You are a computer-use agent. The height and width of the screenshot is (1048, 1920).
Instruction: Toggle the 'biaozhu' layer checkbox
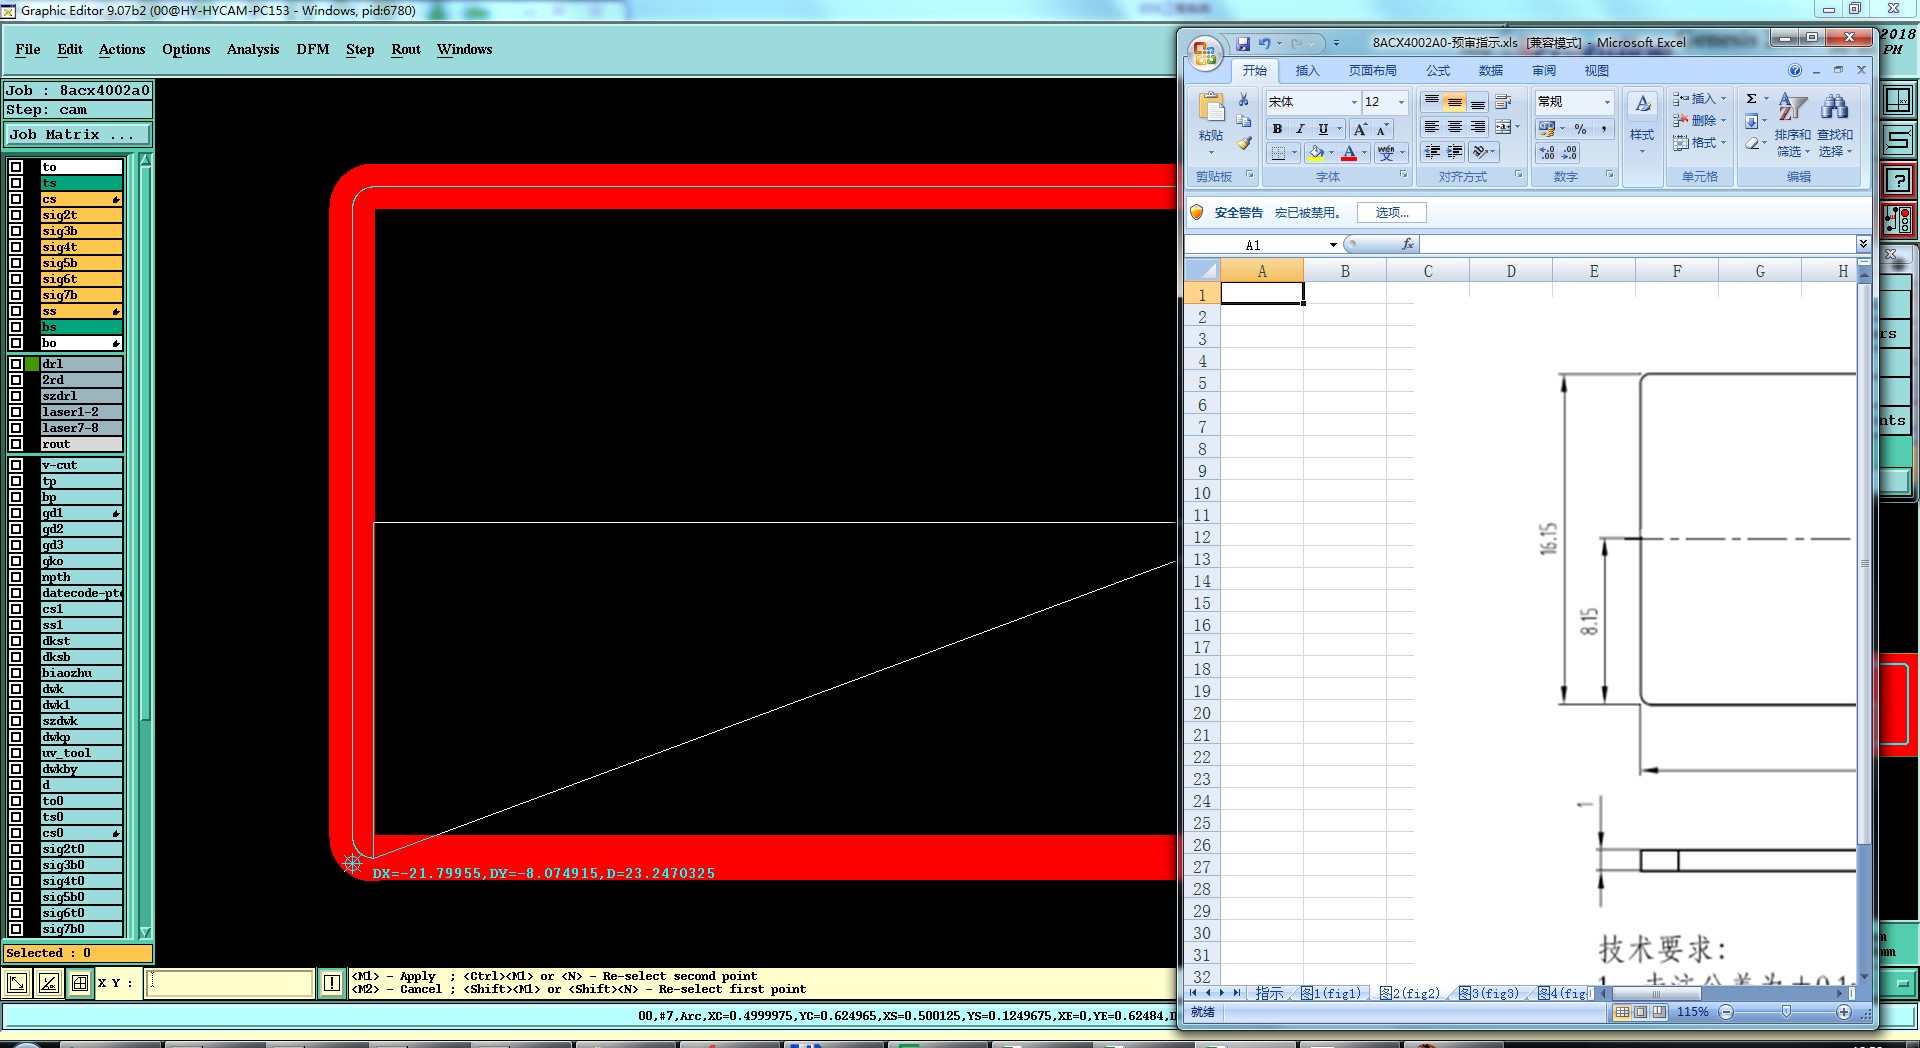(16, 673)
